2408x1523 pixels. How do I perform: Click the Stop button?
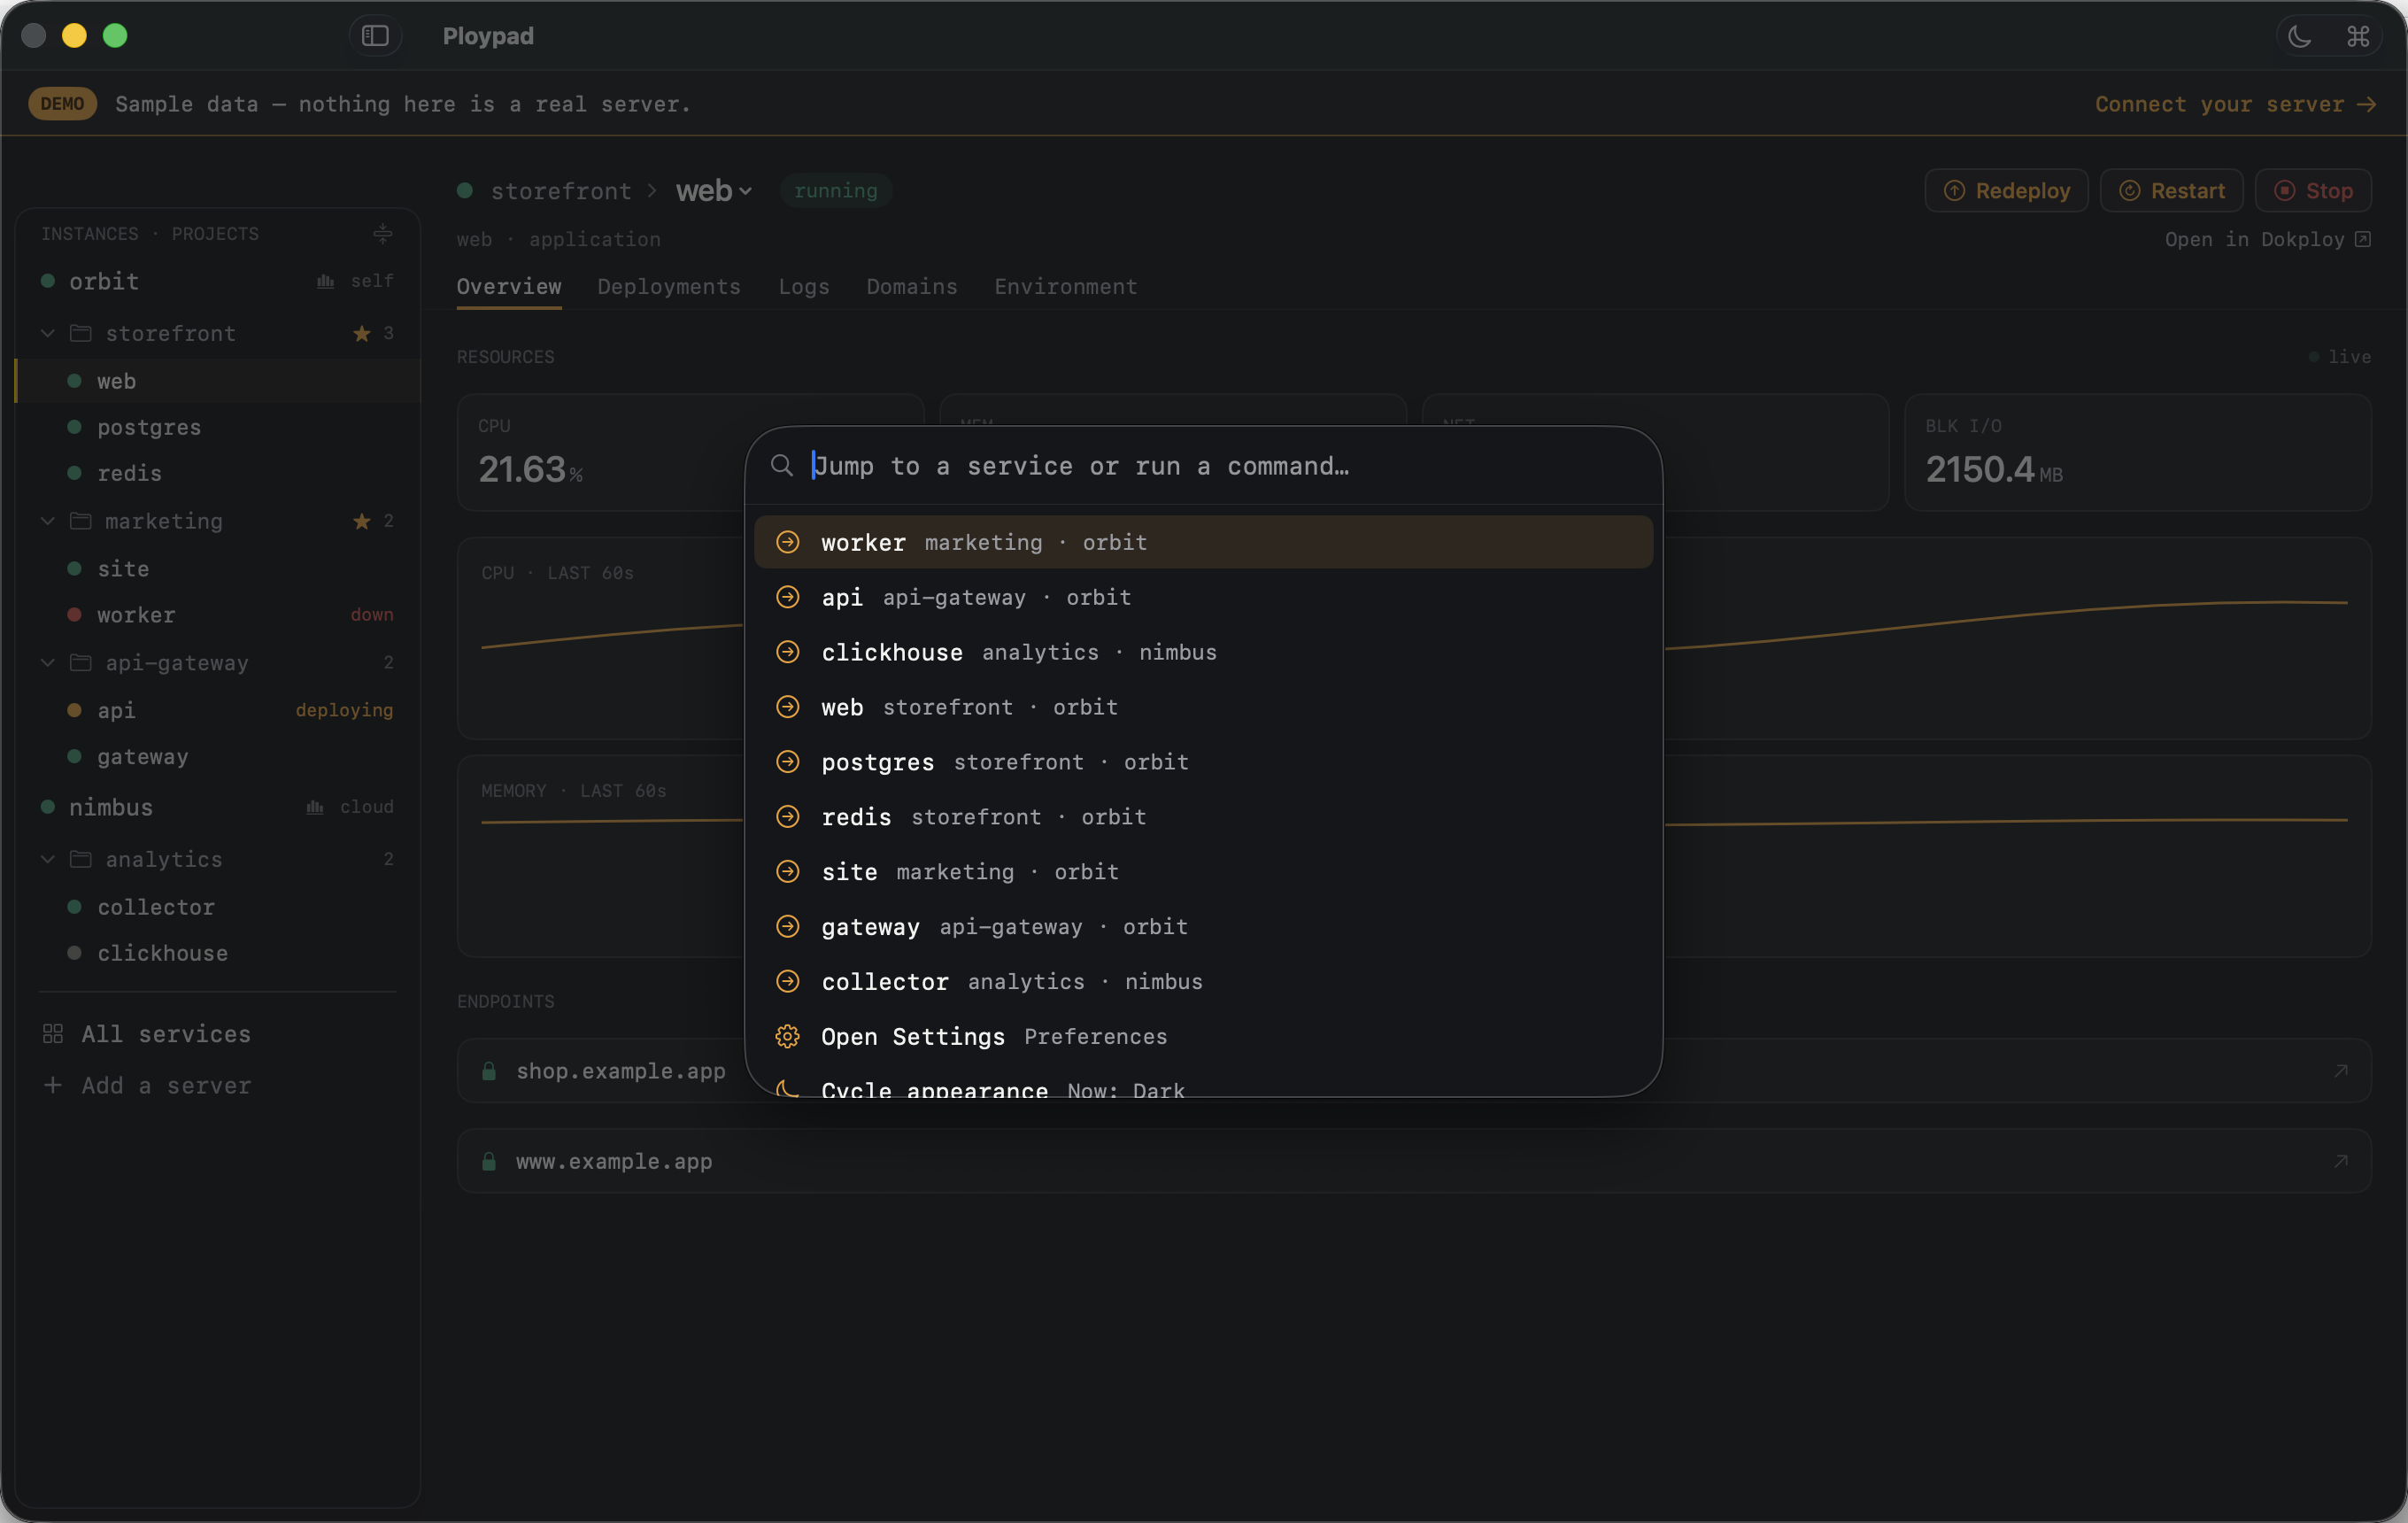pos(2314,191)
